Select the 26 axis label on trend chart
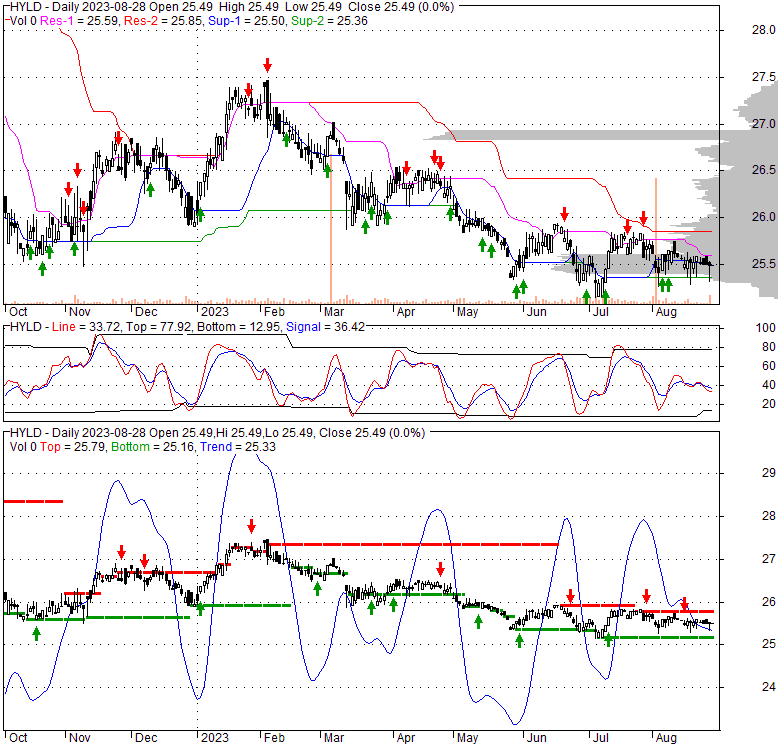Viewport: 780px width, 745px height. tap(769, 602)
